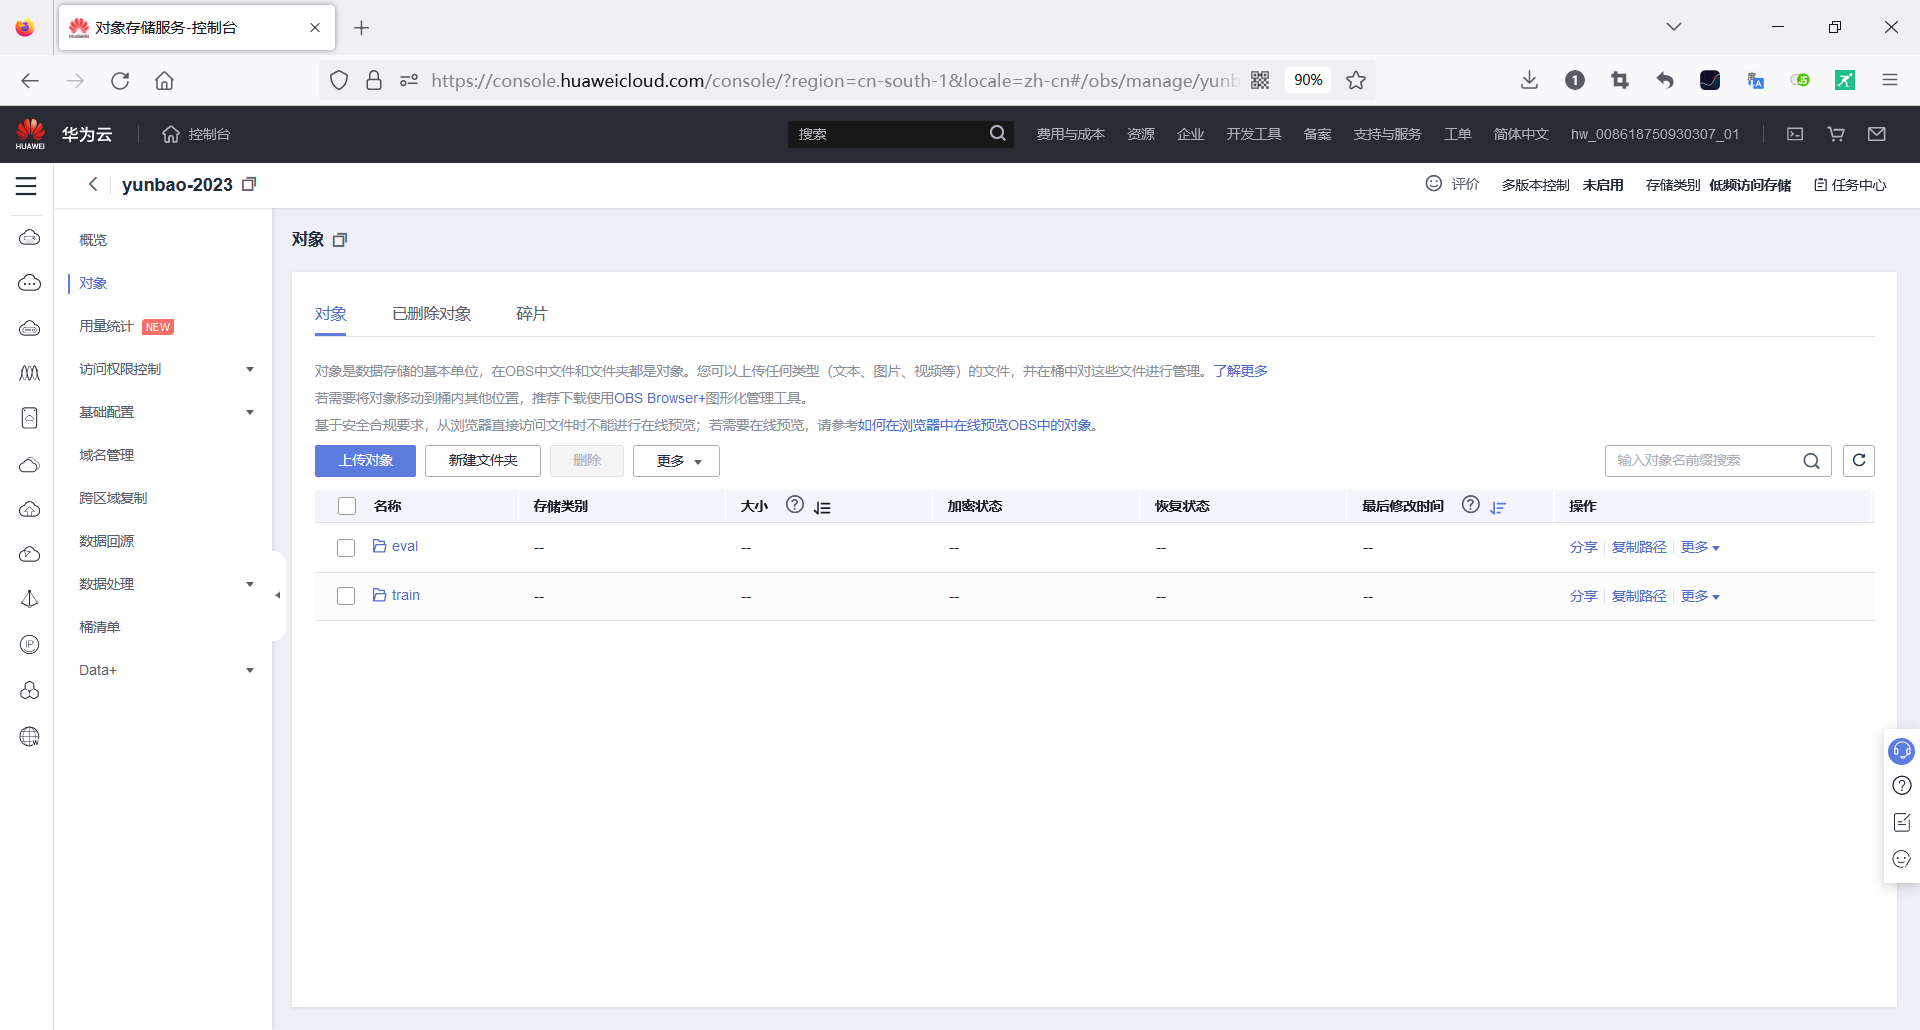
Task: Expand 数据处理 submenu
Action: click(250, 585)
